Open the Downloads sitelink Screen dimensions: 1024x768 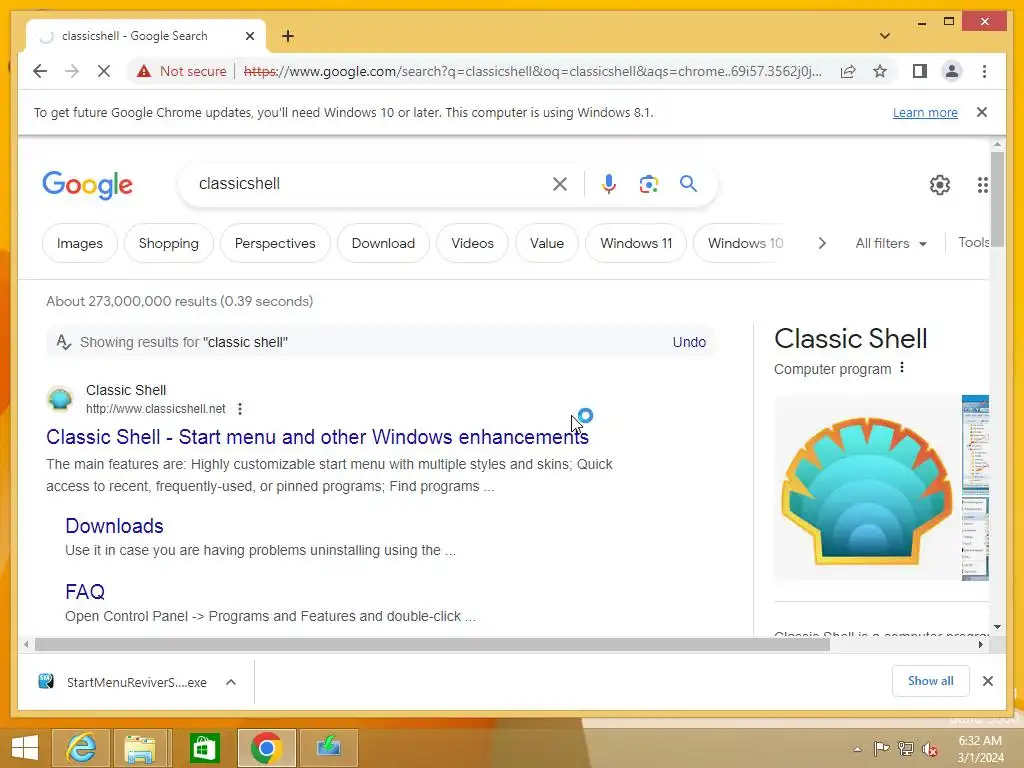click(x=114, y=526)
